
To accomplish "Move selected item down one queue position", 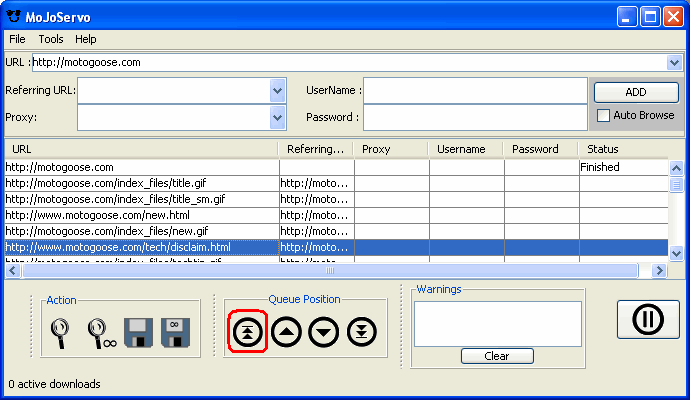I will click(x=324, y=332).
